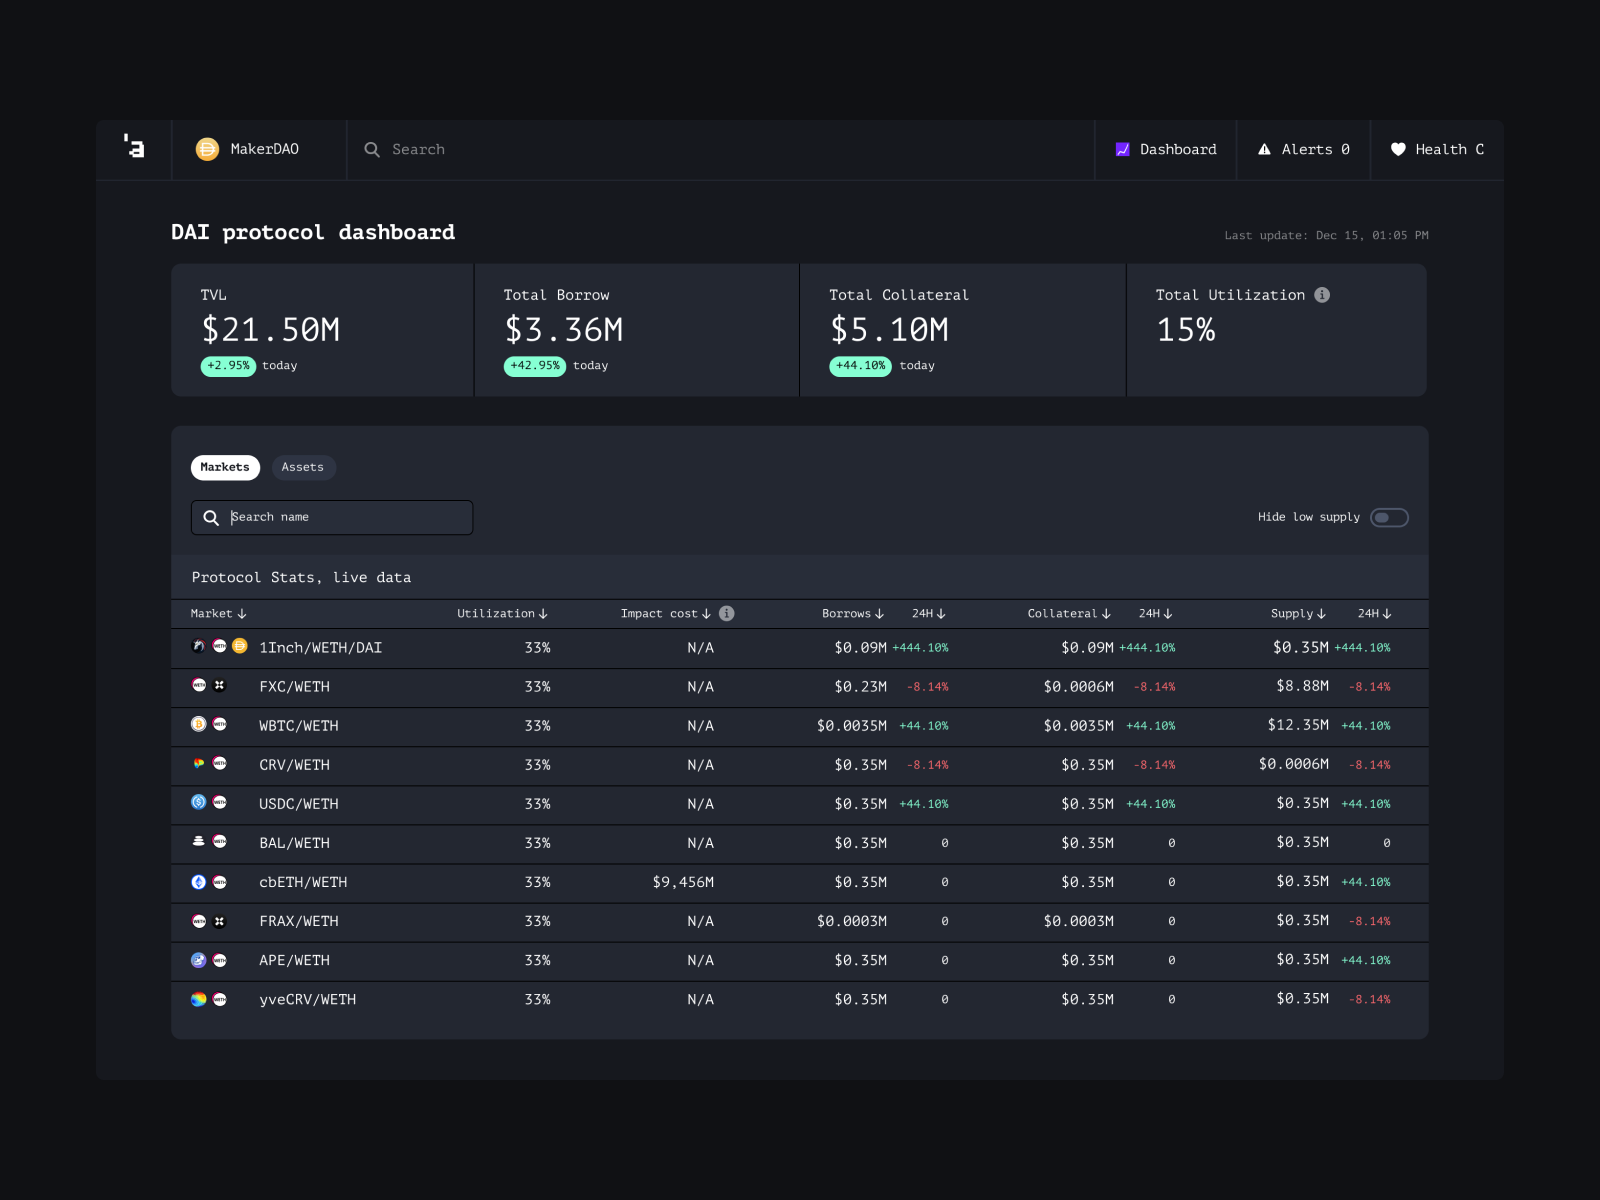Sort by the 24H column next to Supply

(x=1374, y=613)
